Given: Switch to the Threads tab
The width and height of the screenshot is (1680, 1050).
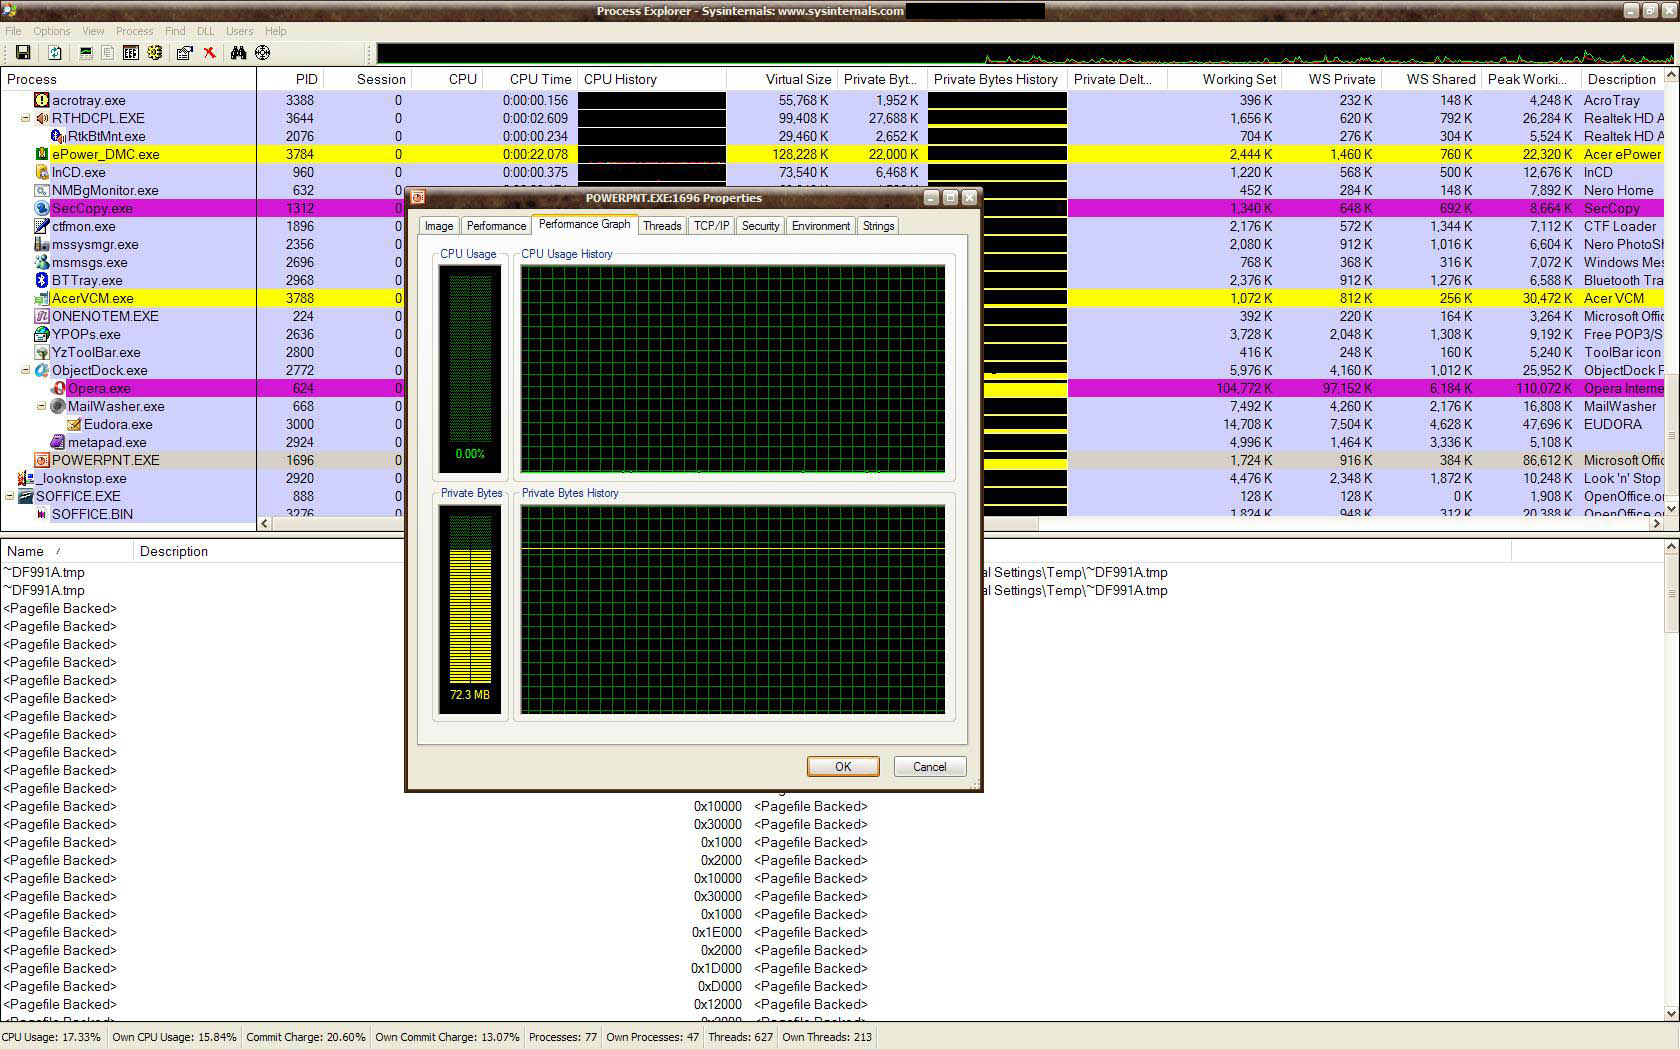Looking at the screenshot, I should click(662, 226).
